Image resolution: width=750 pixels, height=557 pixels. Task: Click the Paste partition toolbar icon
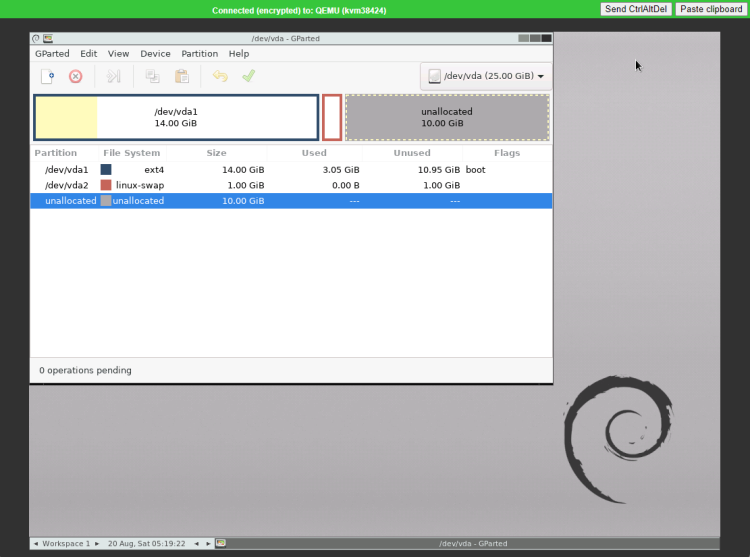tap(182, 76)
